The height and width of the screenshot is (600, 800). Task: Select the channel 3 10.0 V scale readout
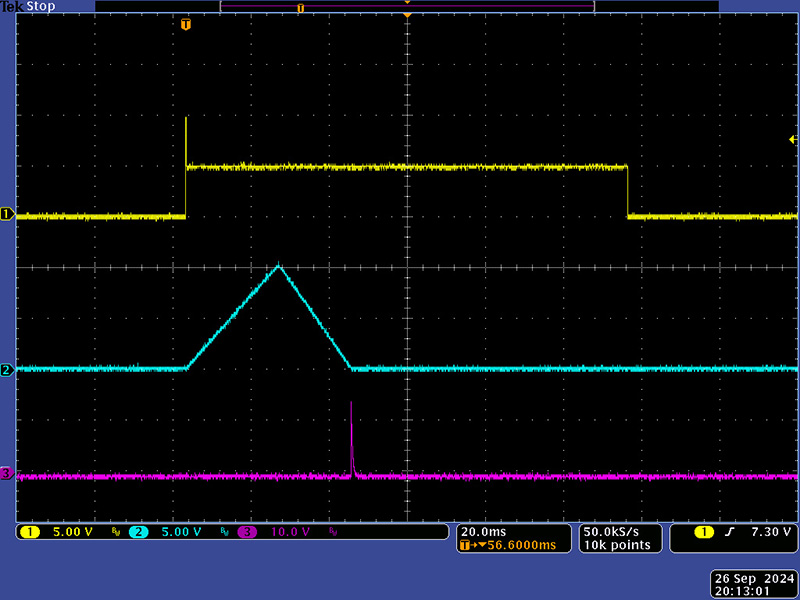pos(290,532)
